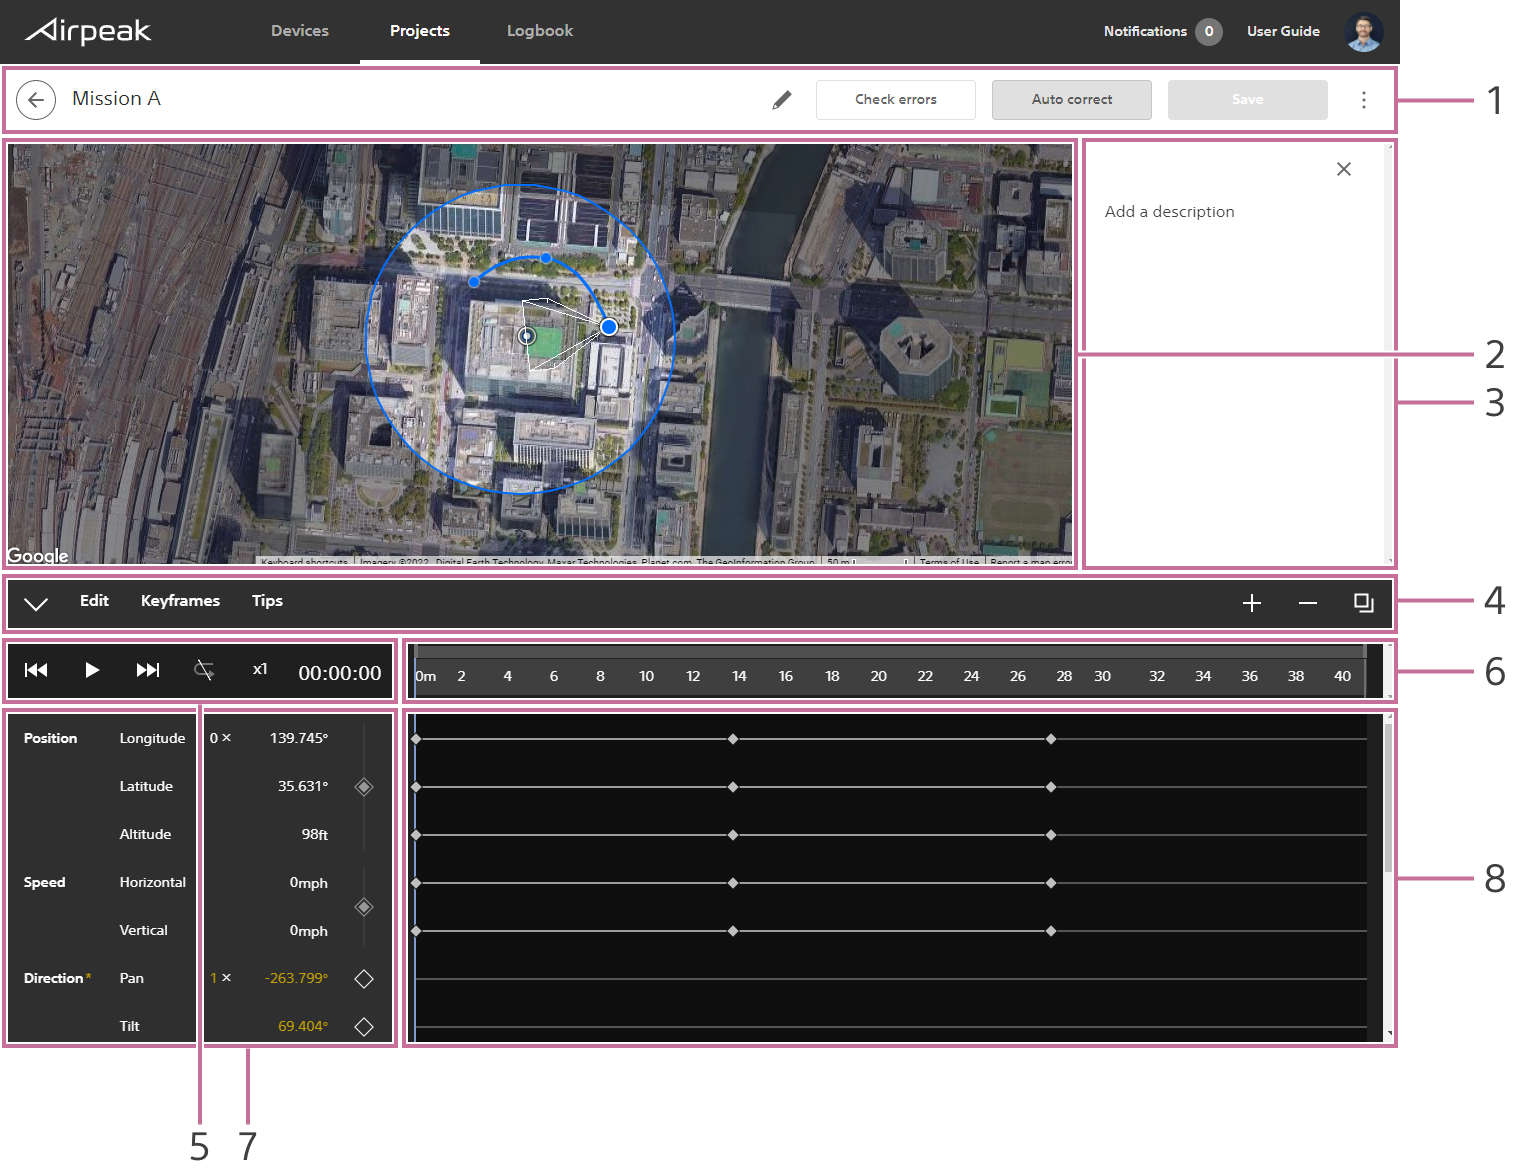Toggle a keyframe for Latitude position
This screenshot has height=1170, width=1520.
tap(363, 786)
